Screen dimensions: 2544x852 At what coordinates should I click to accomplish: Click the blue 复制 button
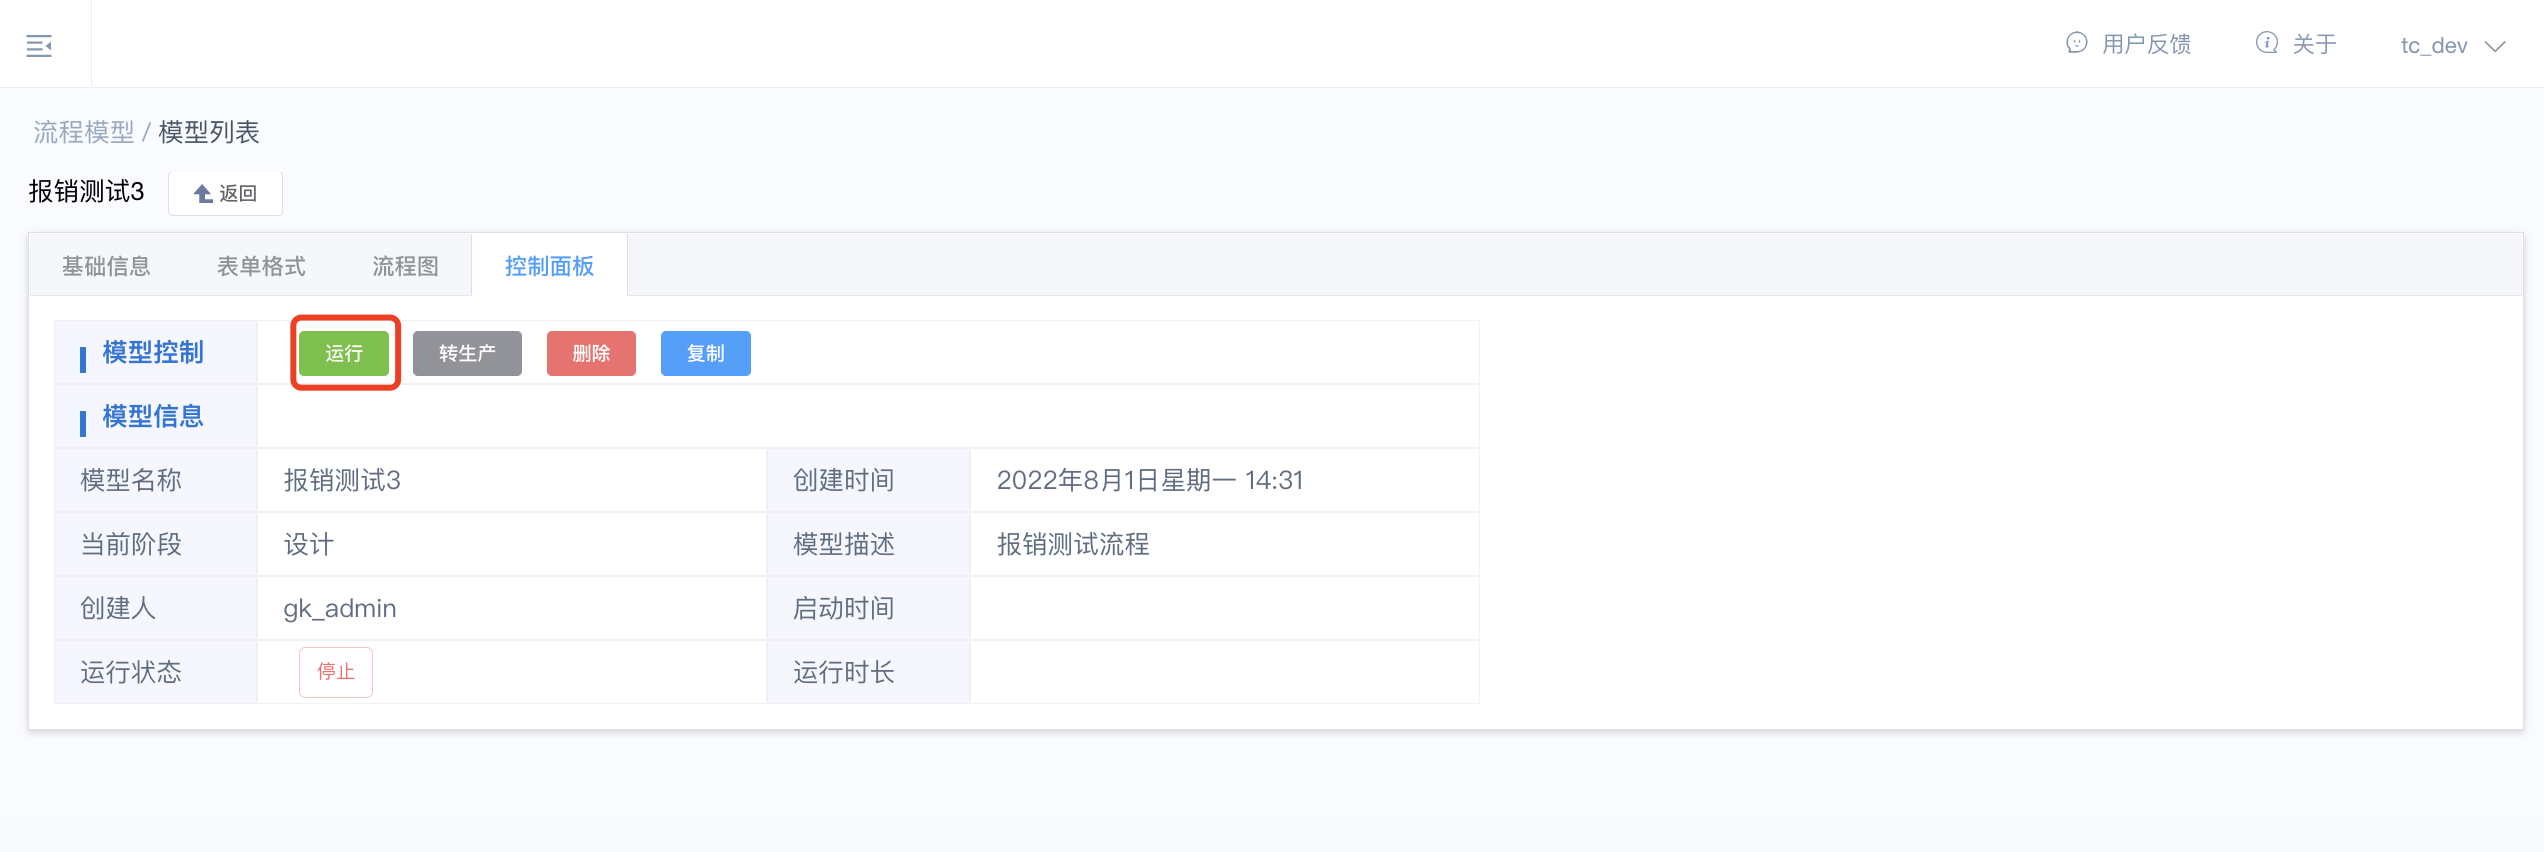click(705, 353)
